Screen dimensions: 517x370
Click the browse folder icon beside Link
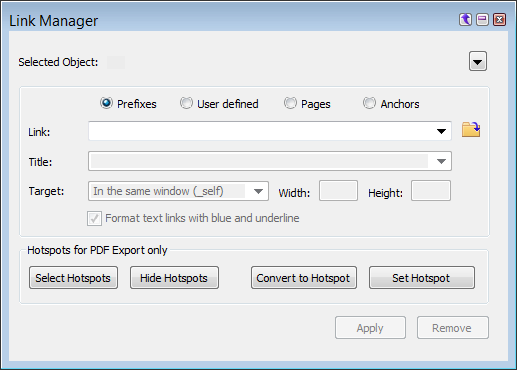(x=471, y=130)
